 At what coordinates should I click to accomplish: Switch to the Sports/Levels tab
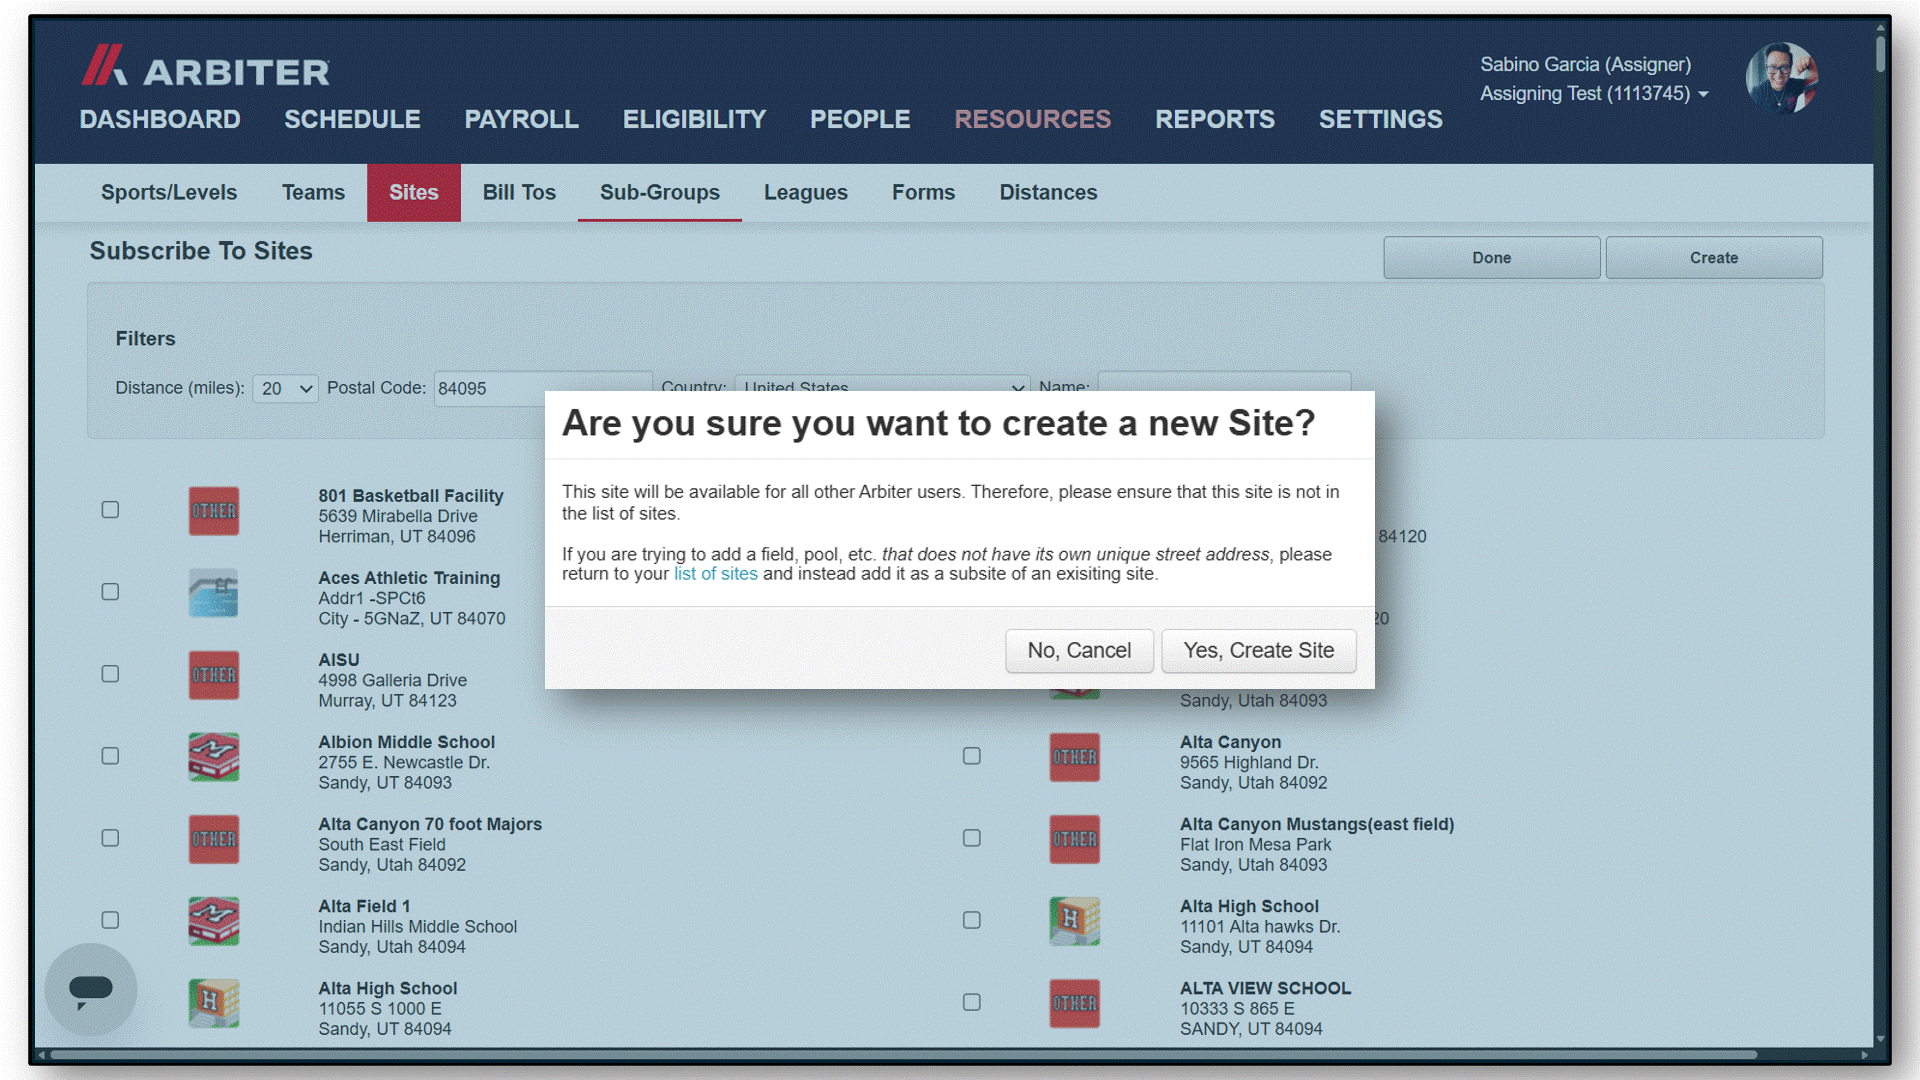pos(169,192)
